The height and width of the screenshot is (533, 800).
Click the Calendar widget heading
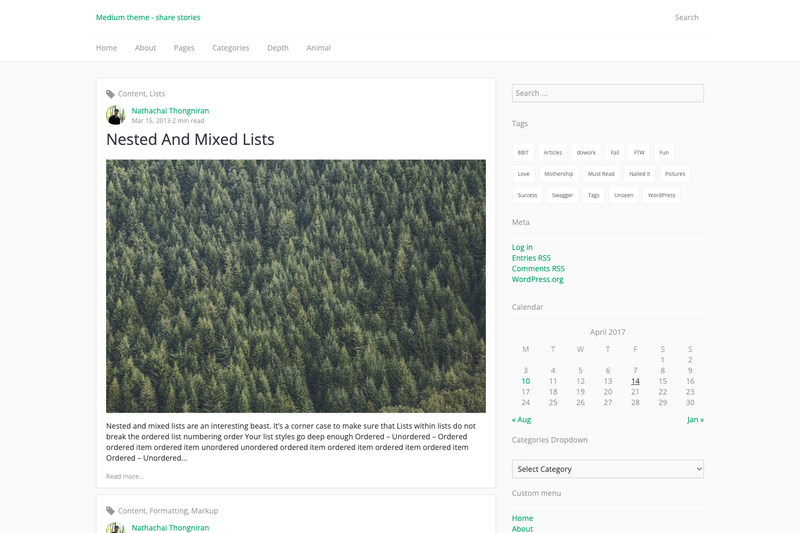[528, 307]
